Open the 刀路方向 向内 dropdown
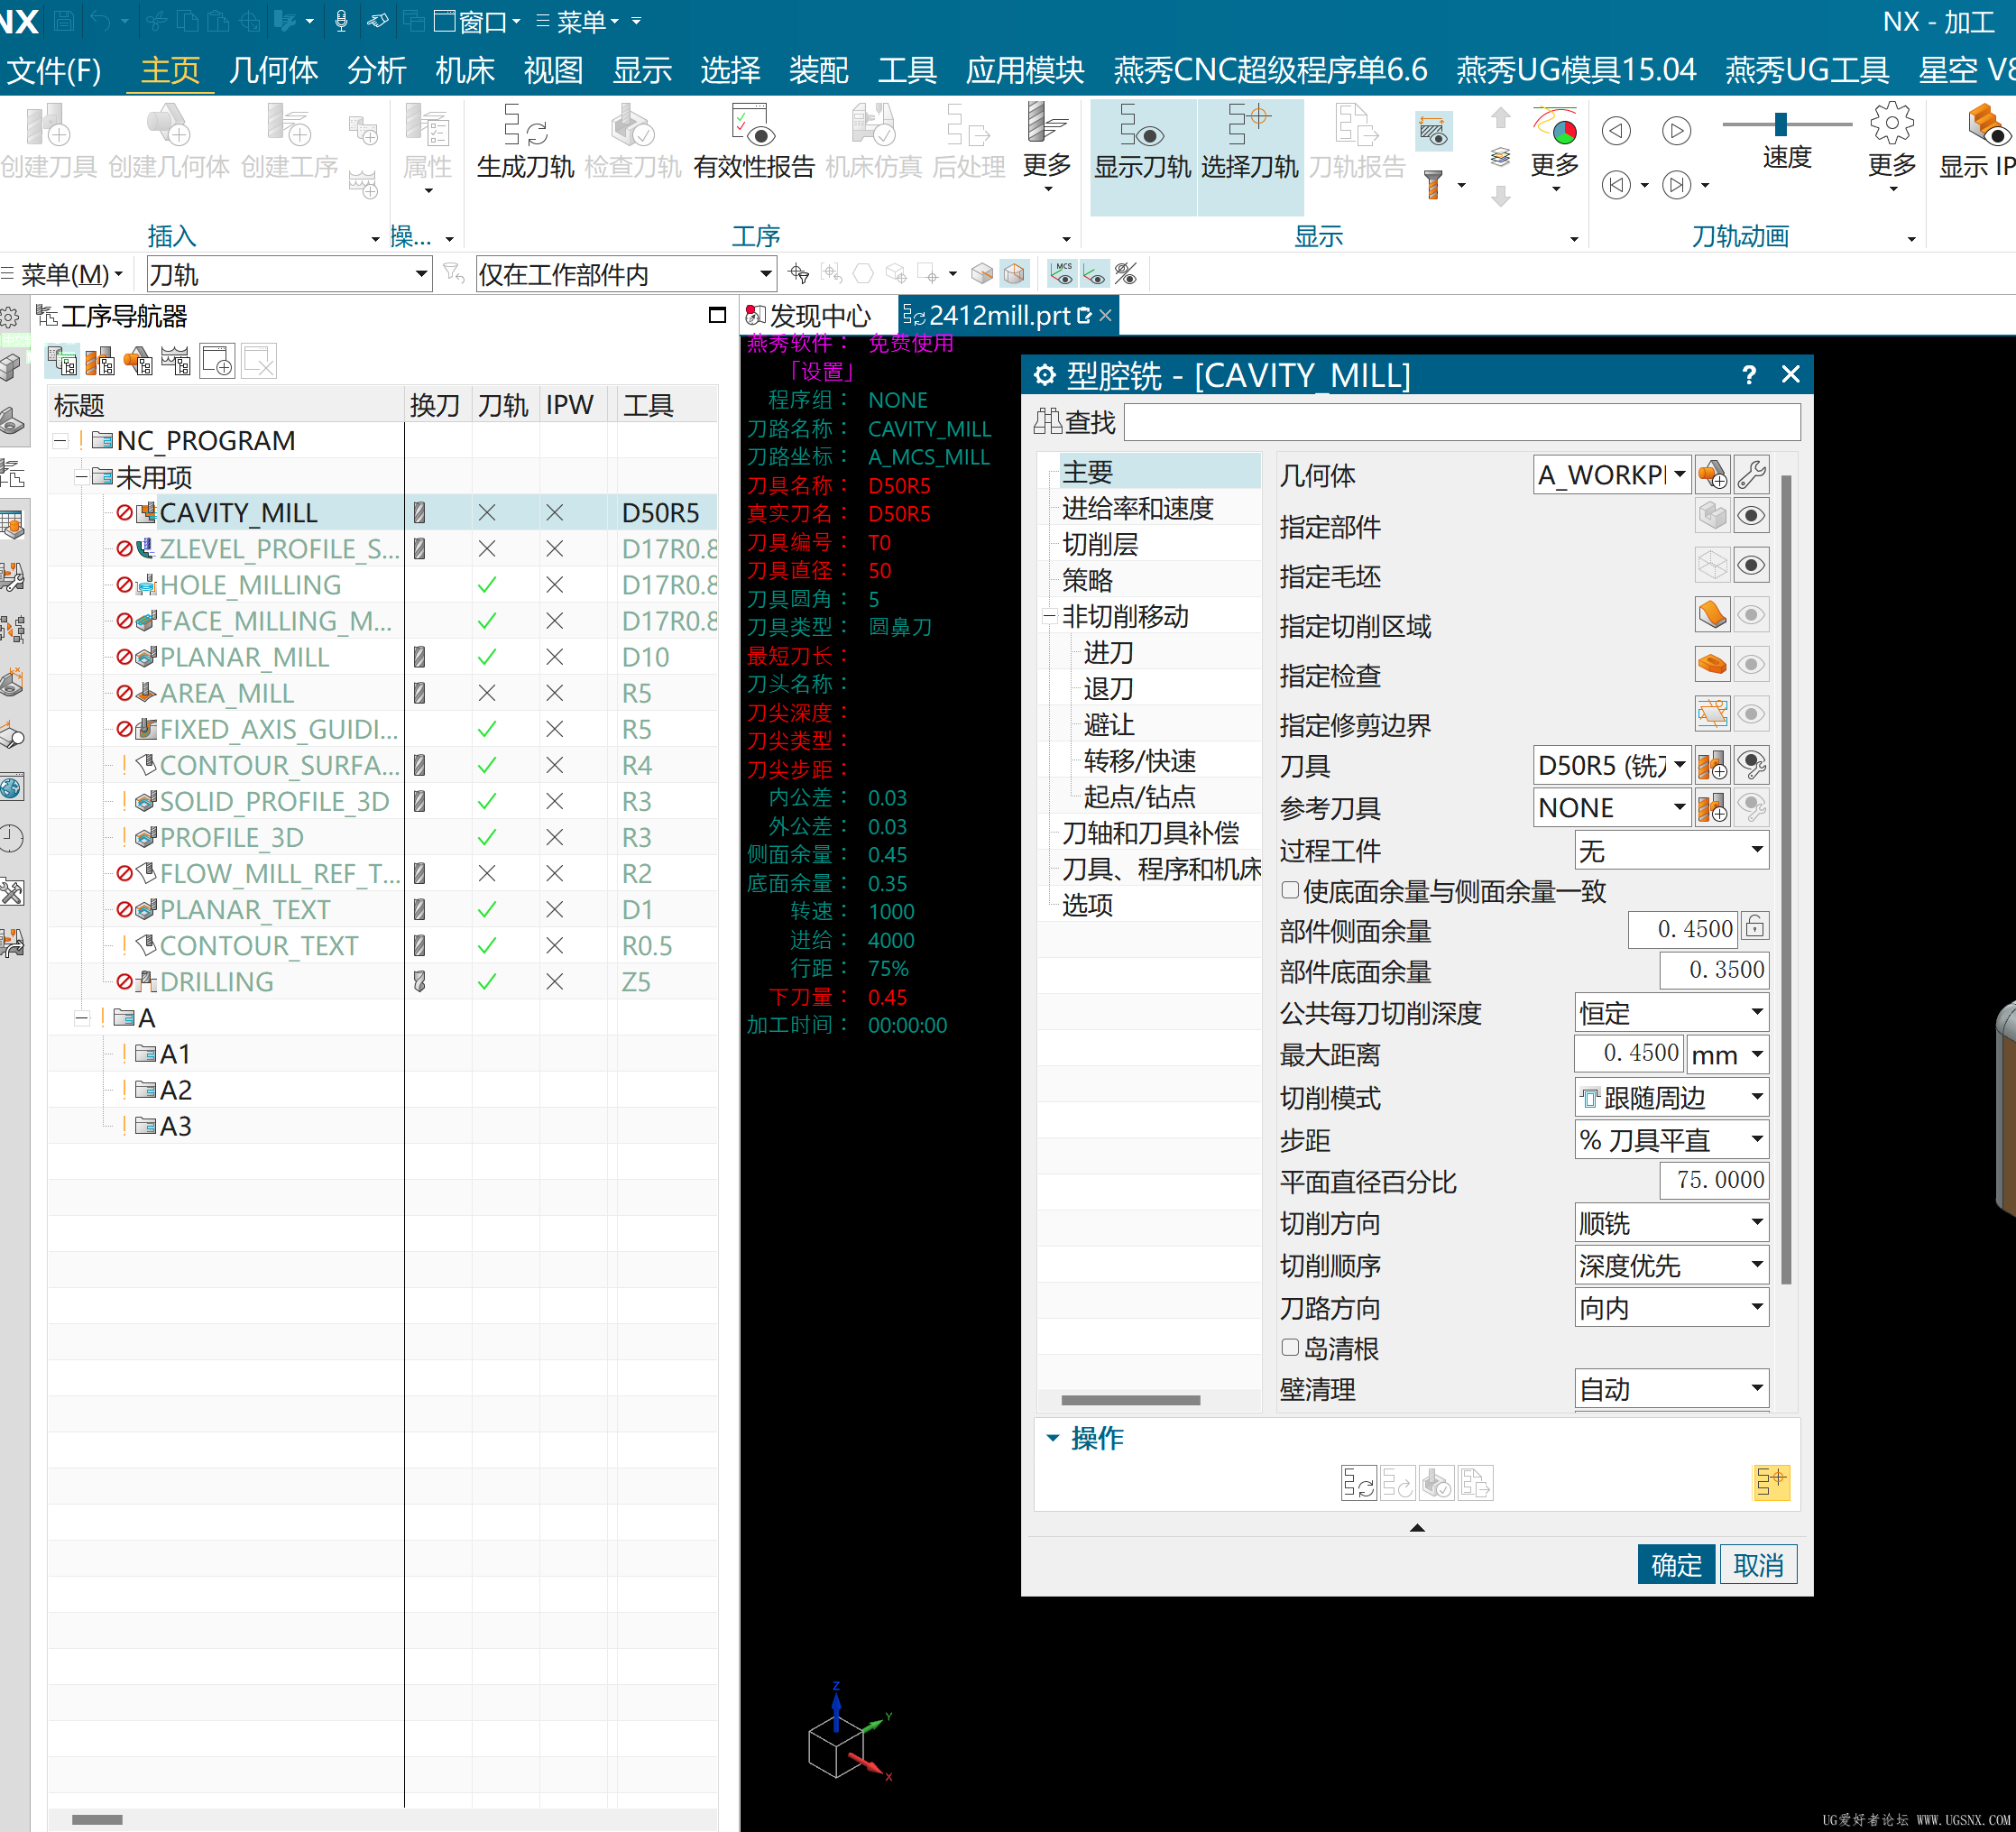 point(1671,1307)
